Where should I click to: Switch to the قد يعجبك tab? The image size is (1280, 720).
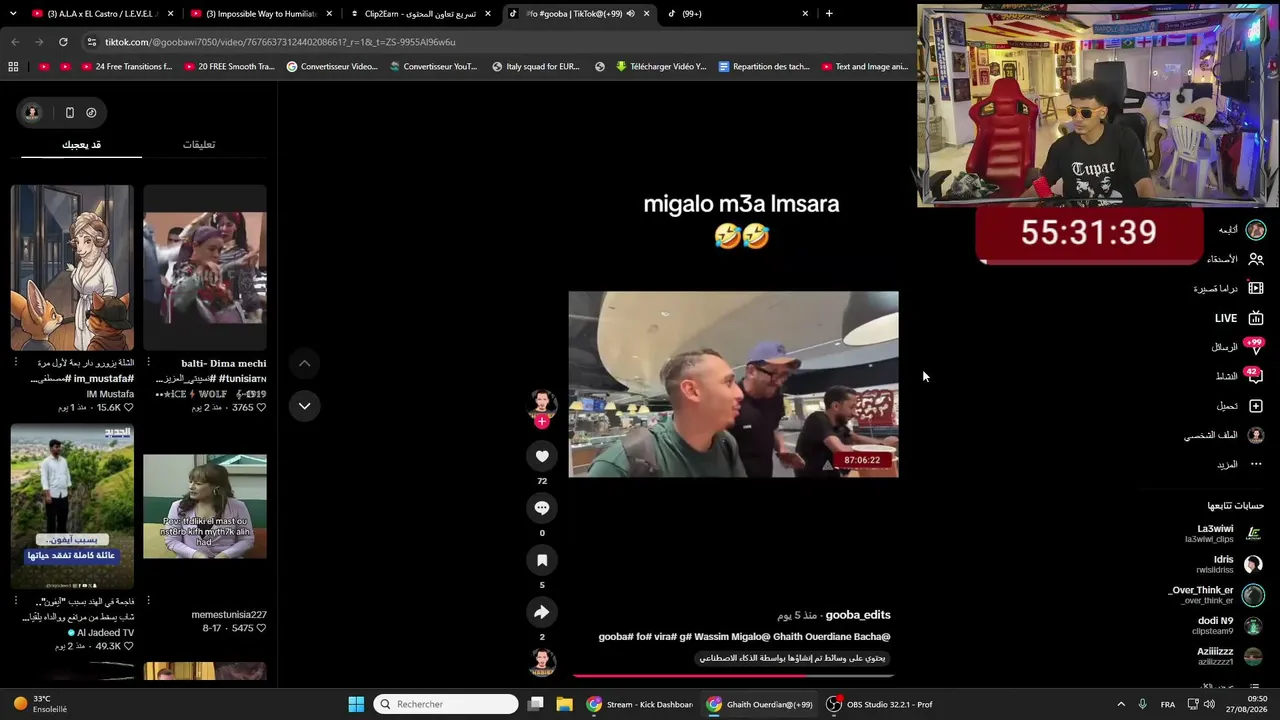point(81,145)
